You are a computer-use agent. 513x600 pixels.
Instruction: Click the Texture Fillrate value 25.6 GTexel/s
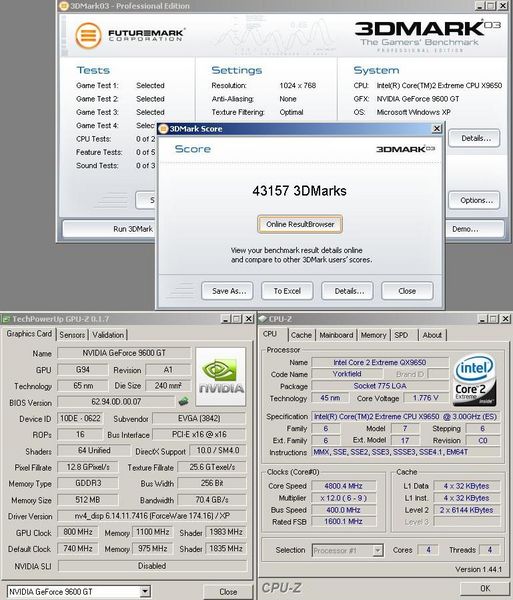212,467
